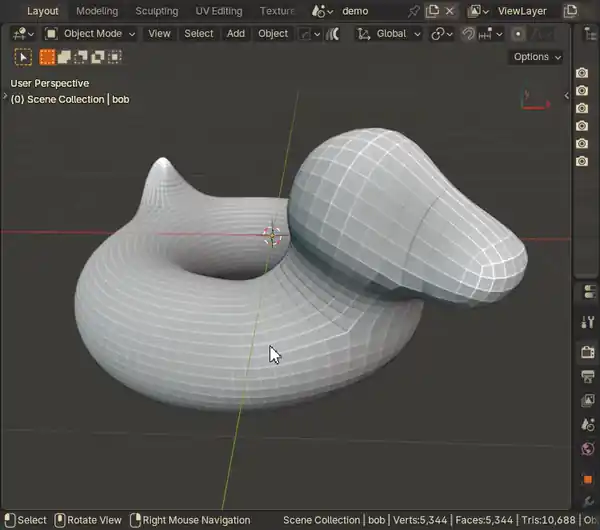600x530 pixels.
Task: Delete the demo scene with the X icon
Action: [450, 11]
